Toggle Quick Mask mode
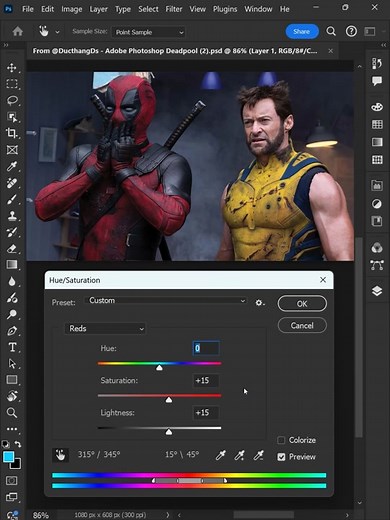The height and width of the screenshot is (520, 390). point(12,480)
